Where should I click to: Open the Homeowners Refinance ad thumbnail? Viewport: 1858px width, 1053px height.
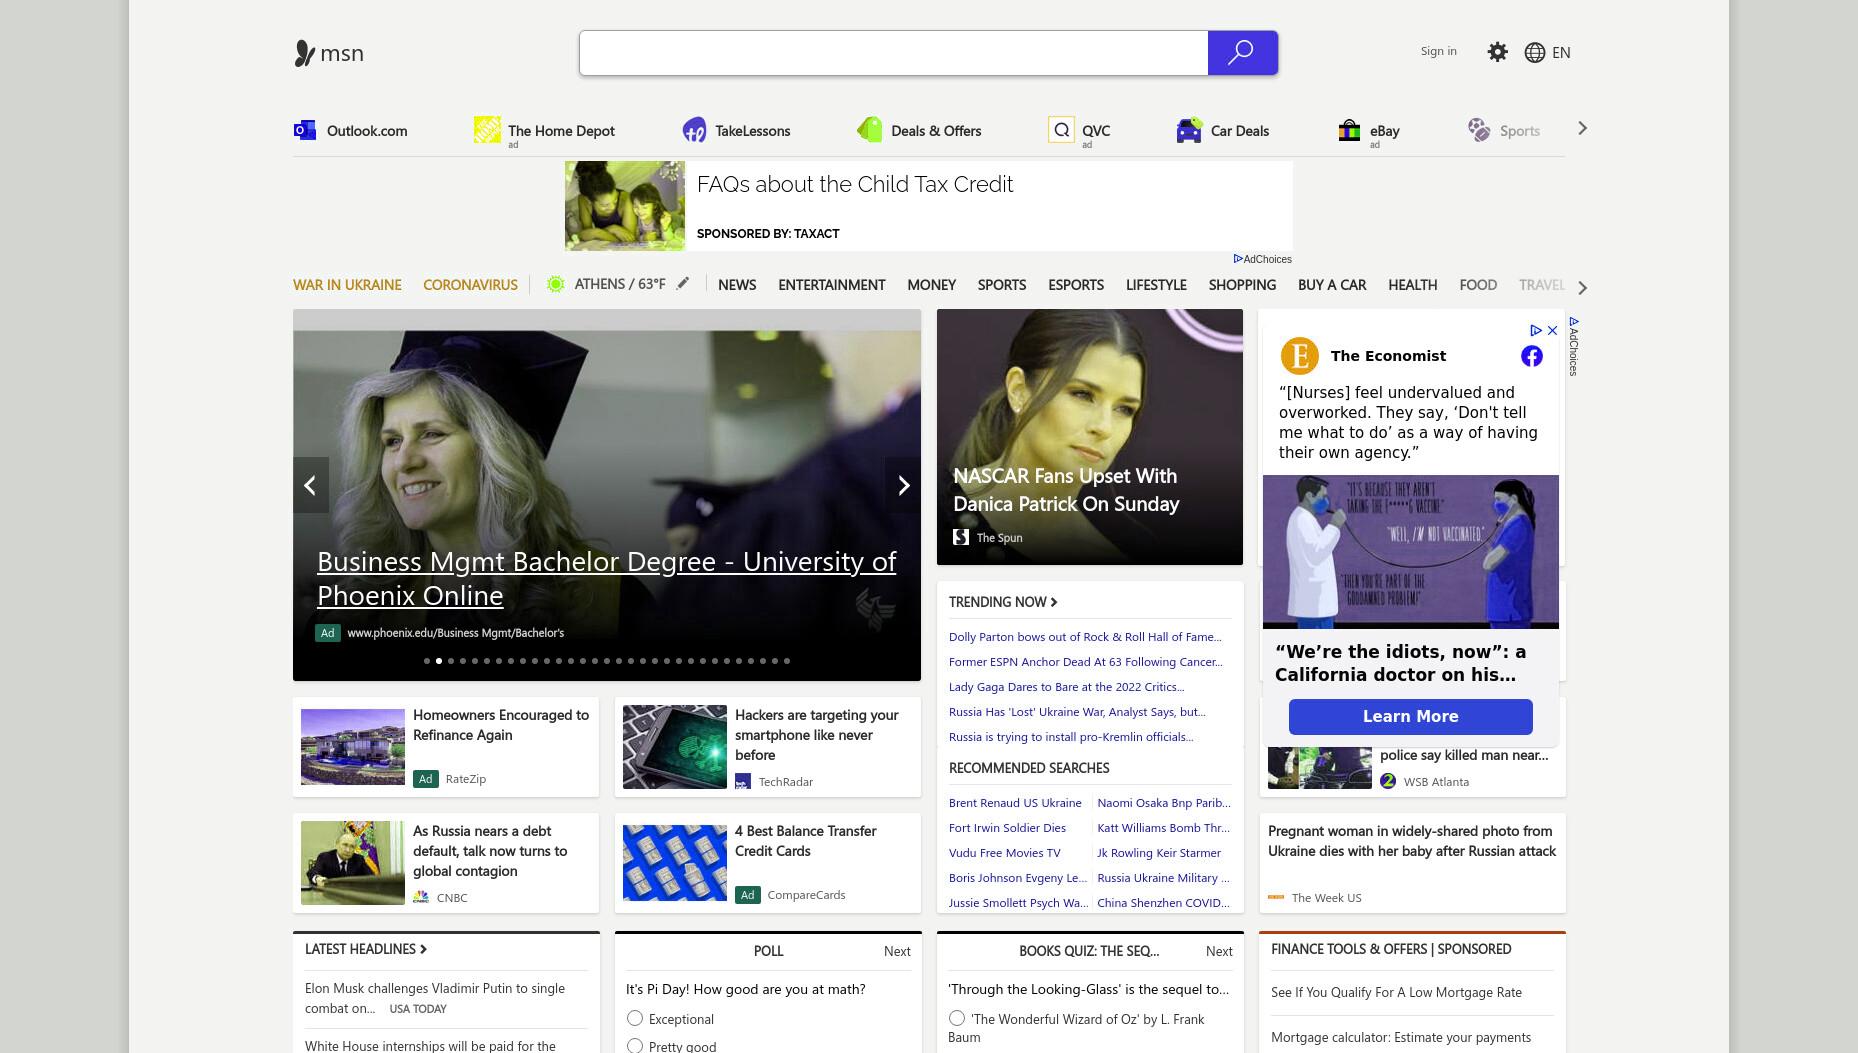coord(353,747)
